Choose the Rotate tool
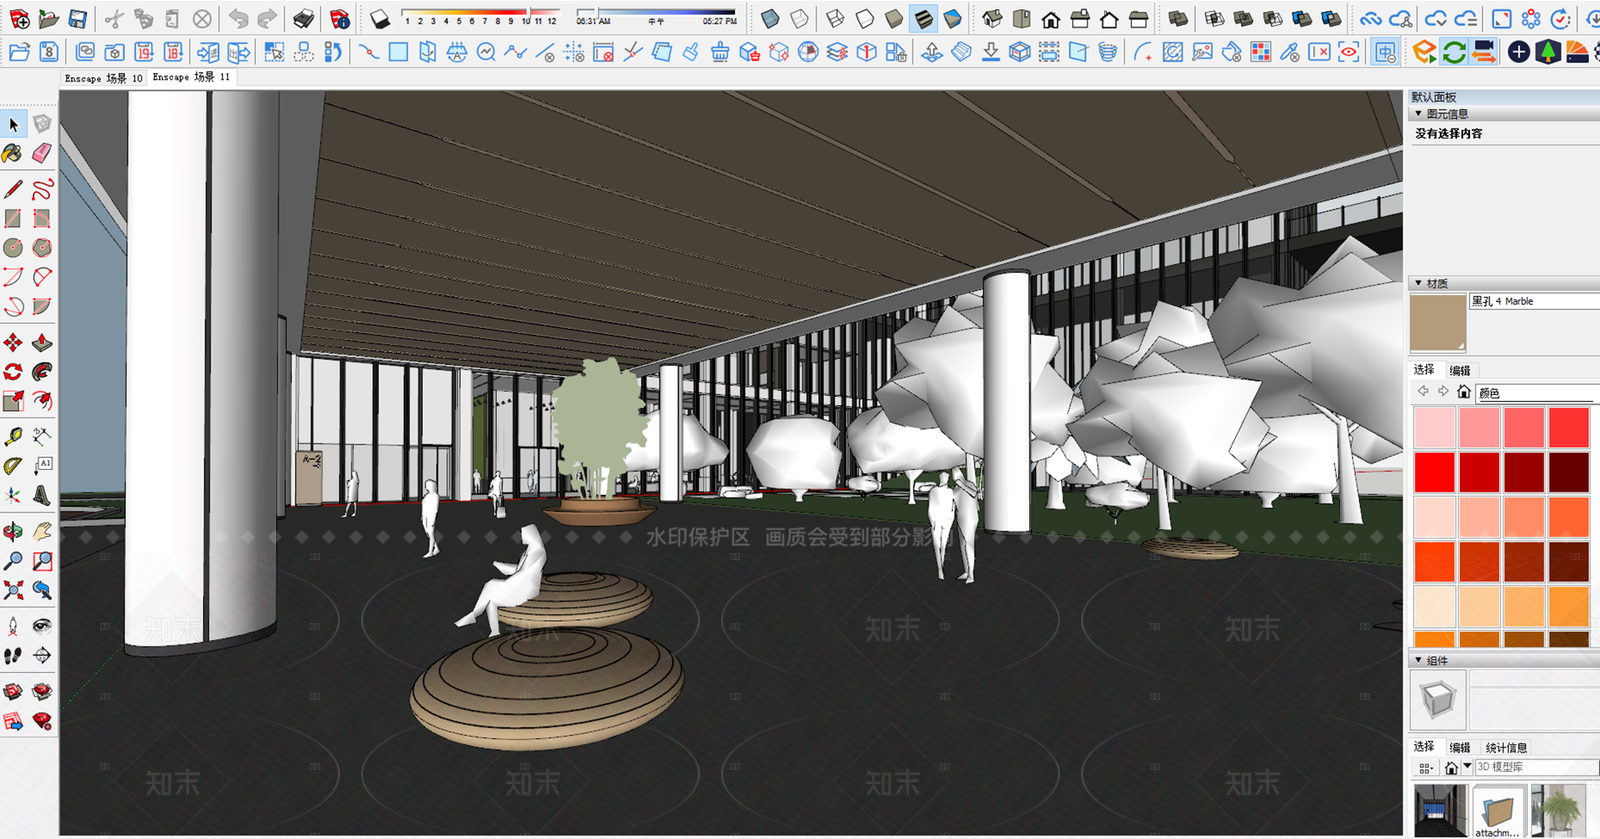1600x839 pixels. [x=13, y=372]
